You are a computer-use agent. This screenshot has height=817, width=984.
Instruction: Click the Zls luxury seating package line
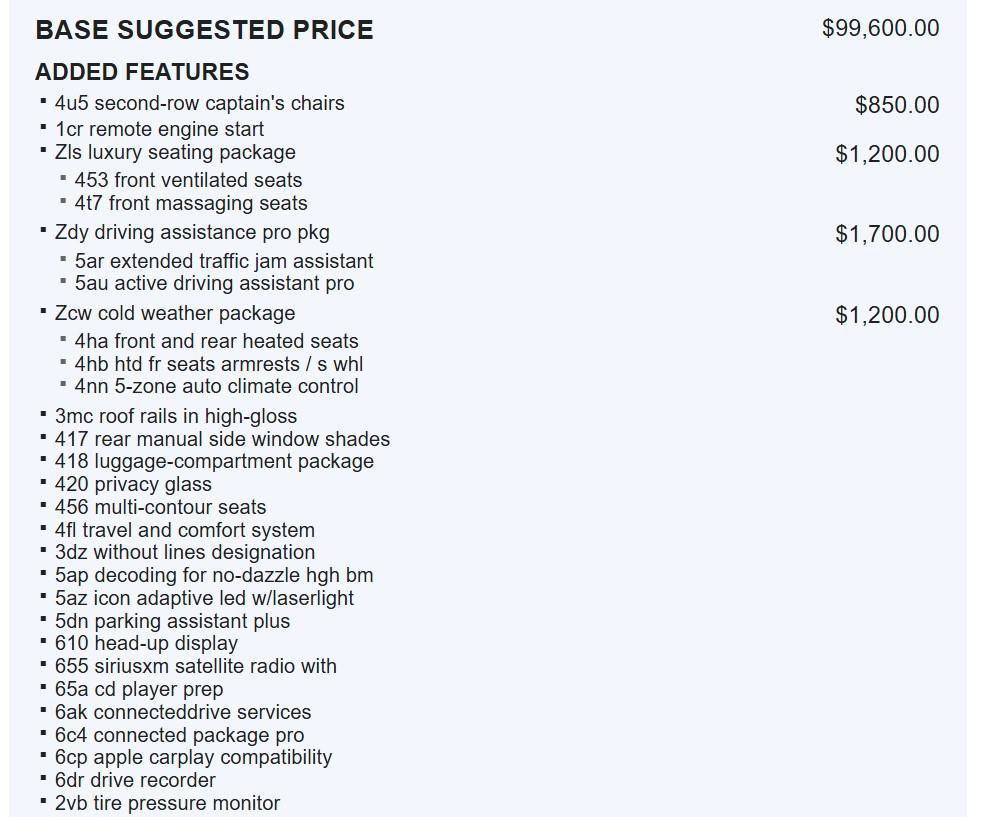point(175,152)
